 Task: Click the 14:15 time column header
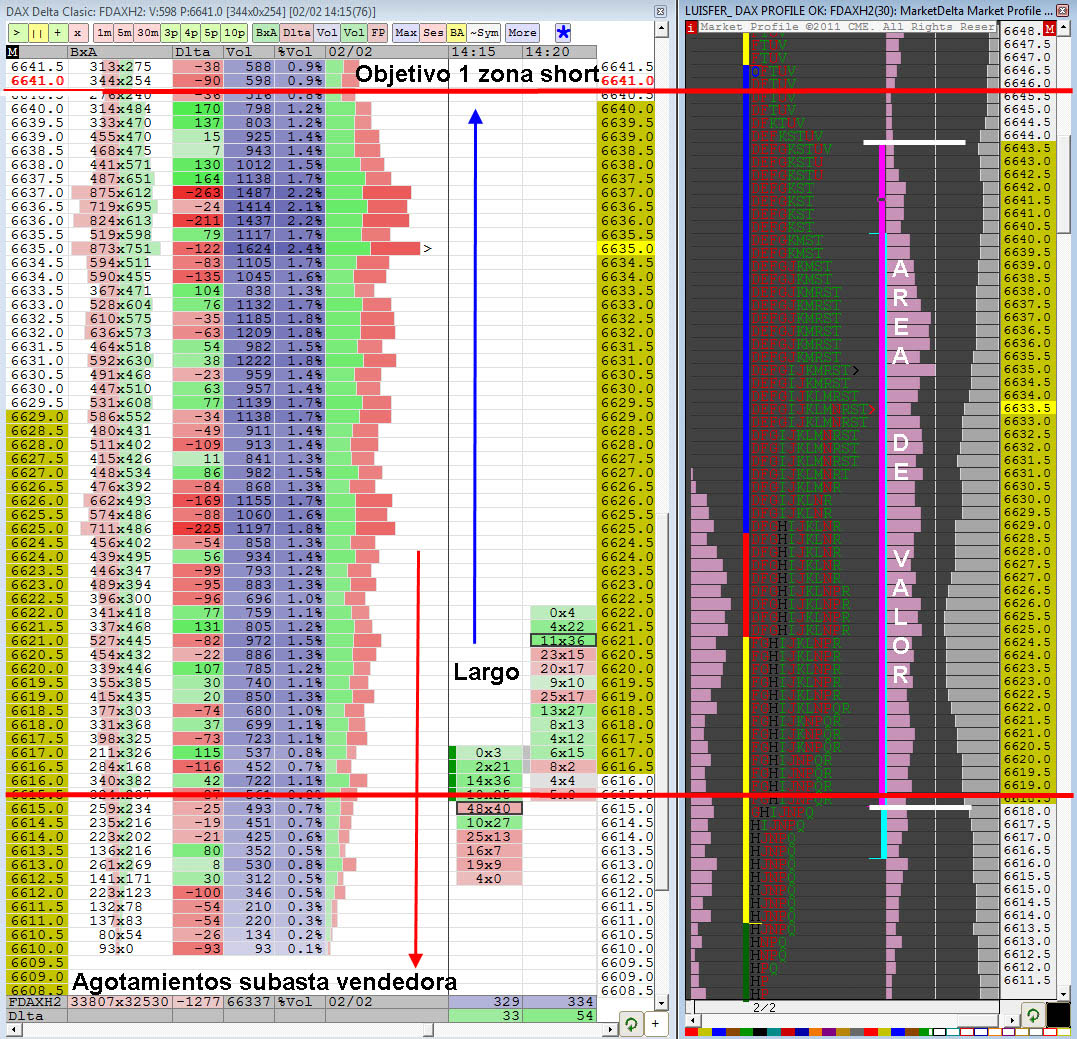coord(485,52)
